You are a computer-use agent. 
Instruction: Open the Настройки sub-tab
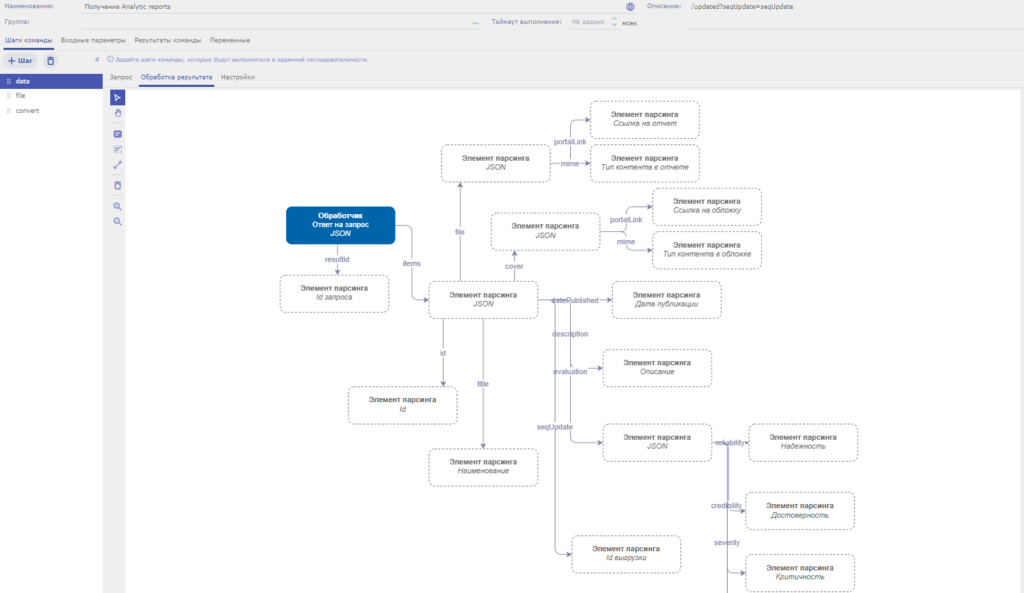coord(238,77)
